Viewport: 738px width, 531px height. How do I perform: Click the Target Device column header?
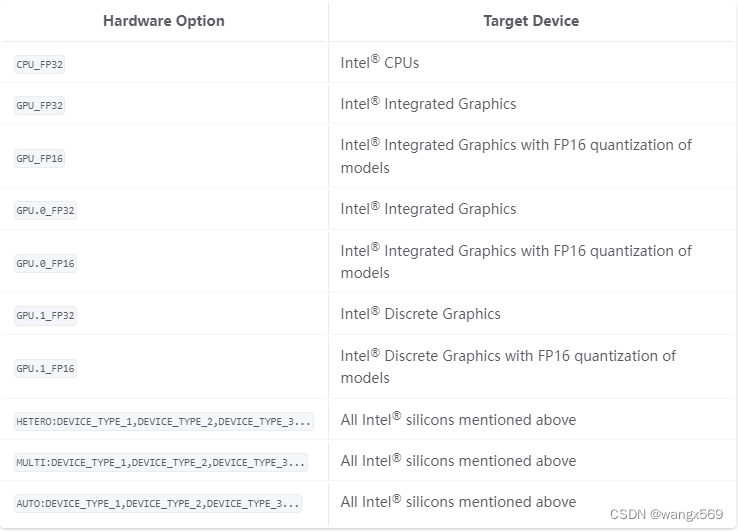click(531, 21)
